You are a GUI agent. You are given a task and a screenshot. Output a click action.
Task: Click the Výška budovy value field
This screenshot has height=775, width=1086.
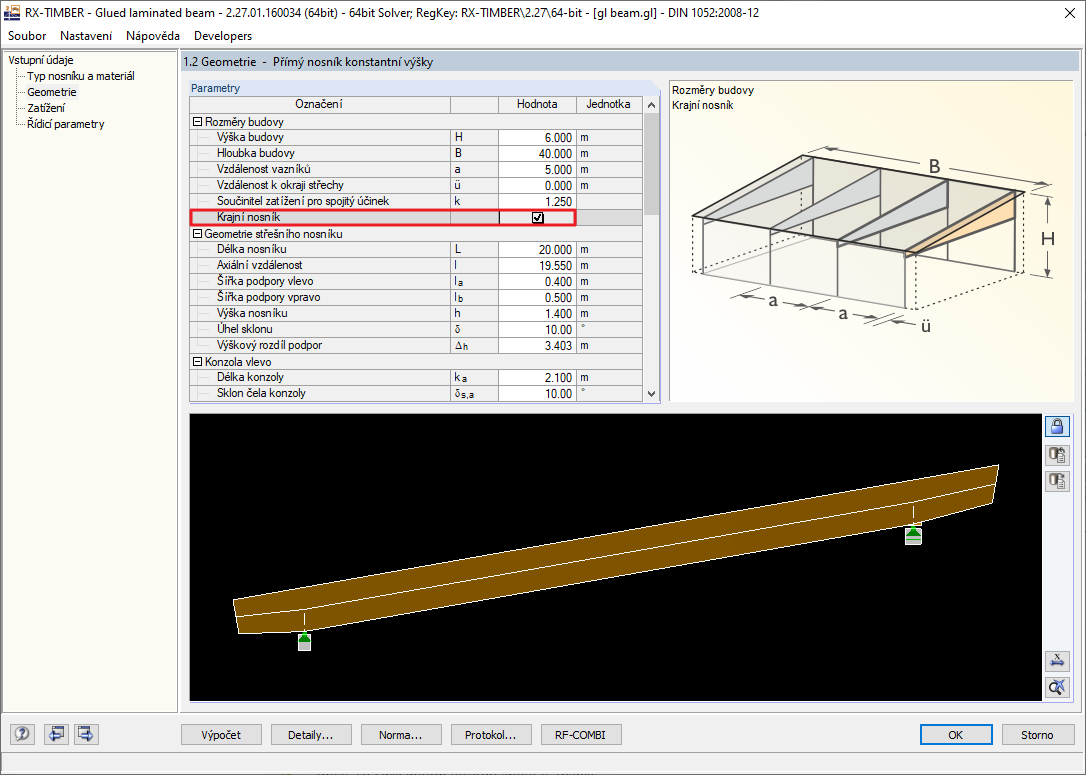click(x=537, y=137)
